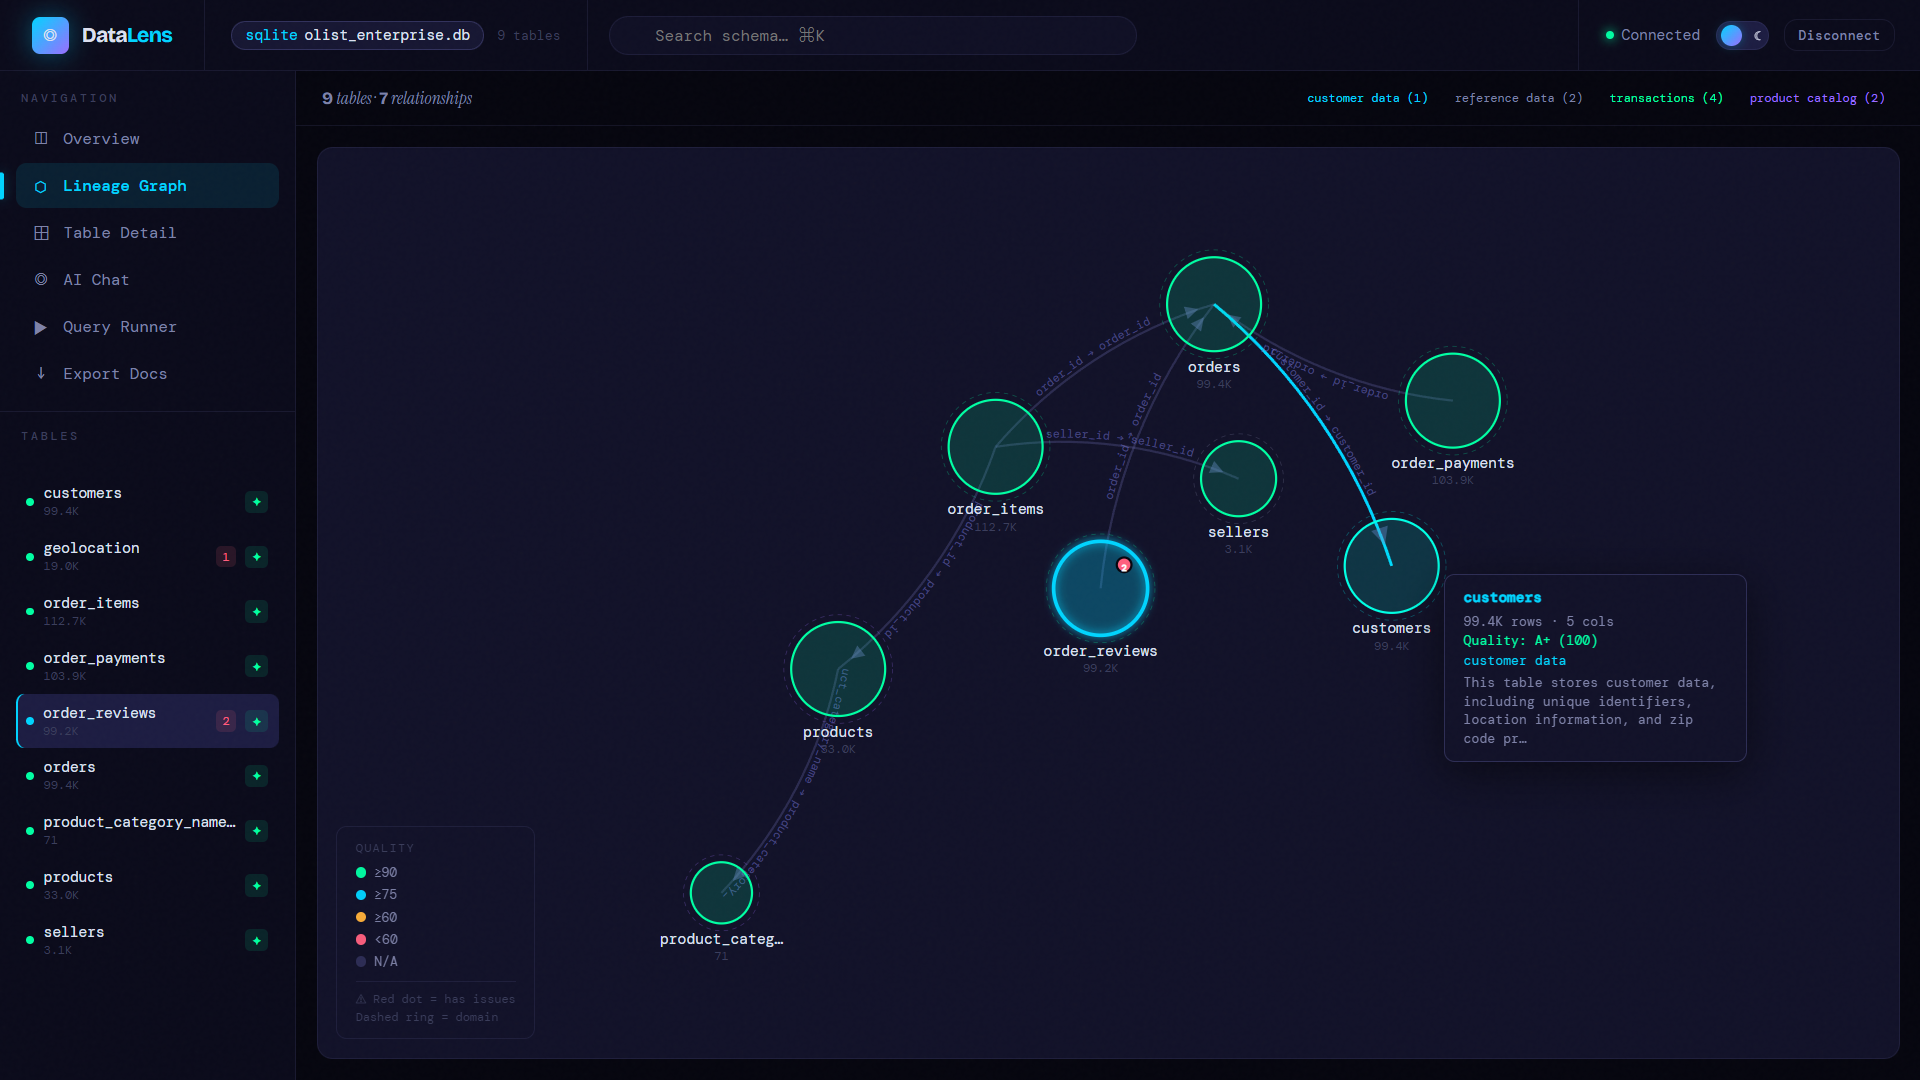
Task: Select product_category_name in the tables list
Action: click(147, 830)
